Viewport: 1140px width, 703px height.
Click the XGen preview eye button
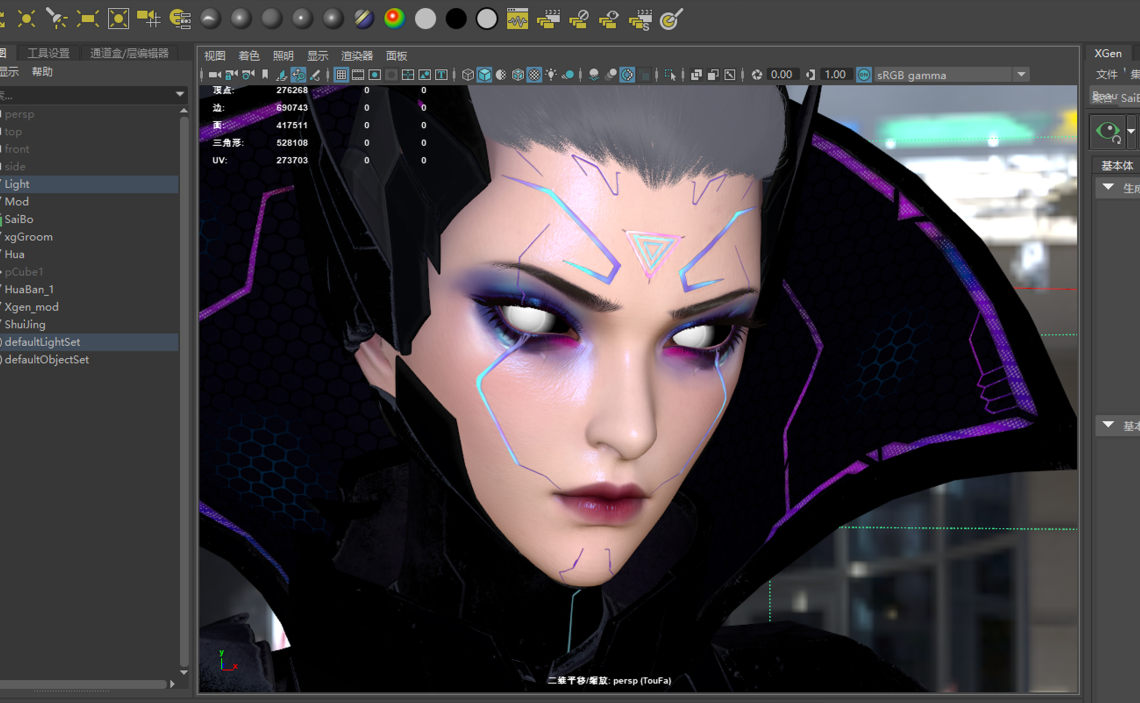(x=1108, y=132)
